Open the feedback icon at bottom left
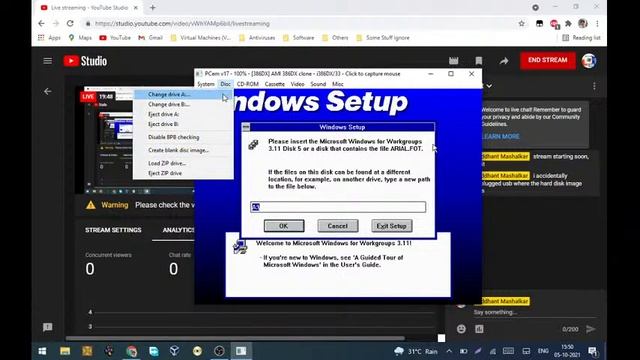The image size is (640, 360). click(x=48, y=327)
